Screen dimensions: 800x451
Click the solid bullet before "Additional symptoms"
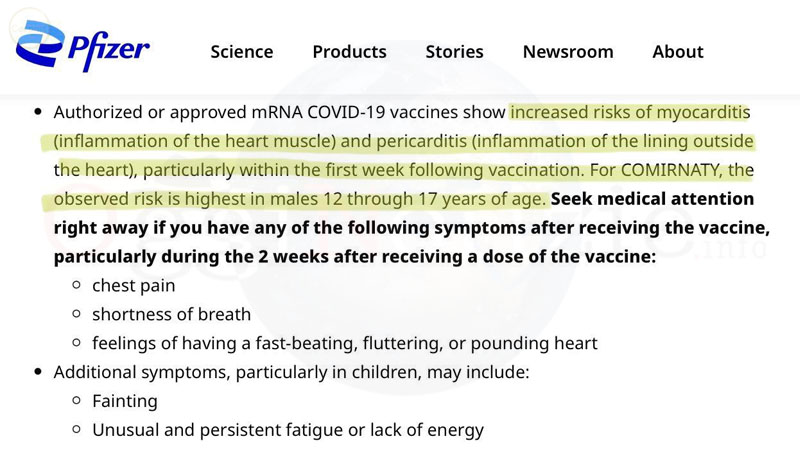[38, 373]
